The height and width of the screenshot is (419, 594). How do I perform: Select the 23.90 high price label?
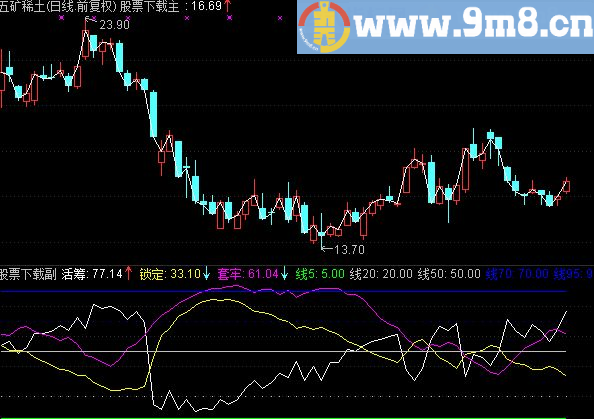click(114, 25)
